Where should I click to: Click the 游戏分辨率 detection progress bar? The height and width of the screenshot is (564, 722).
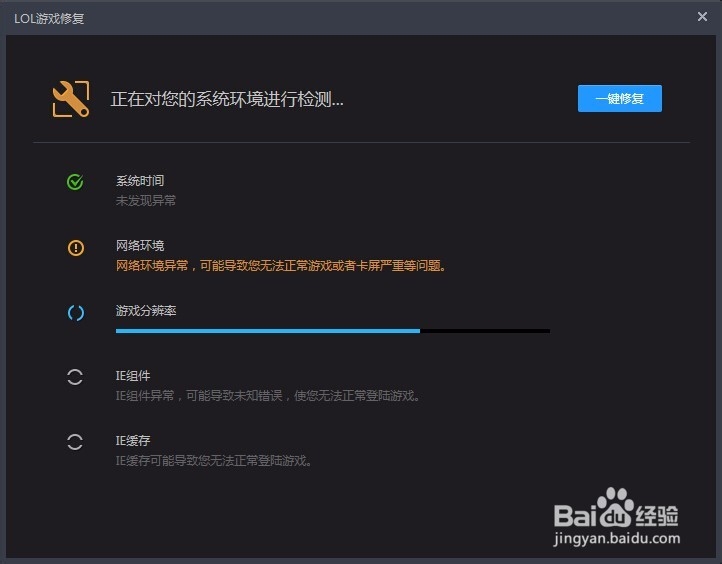pos(333,331)
